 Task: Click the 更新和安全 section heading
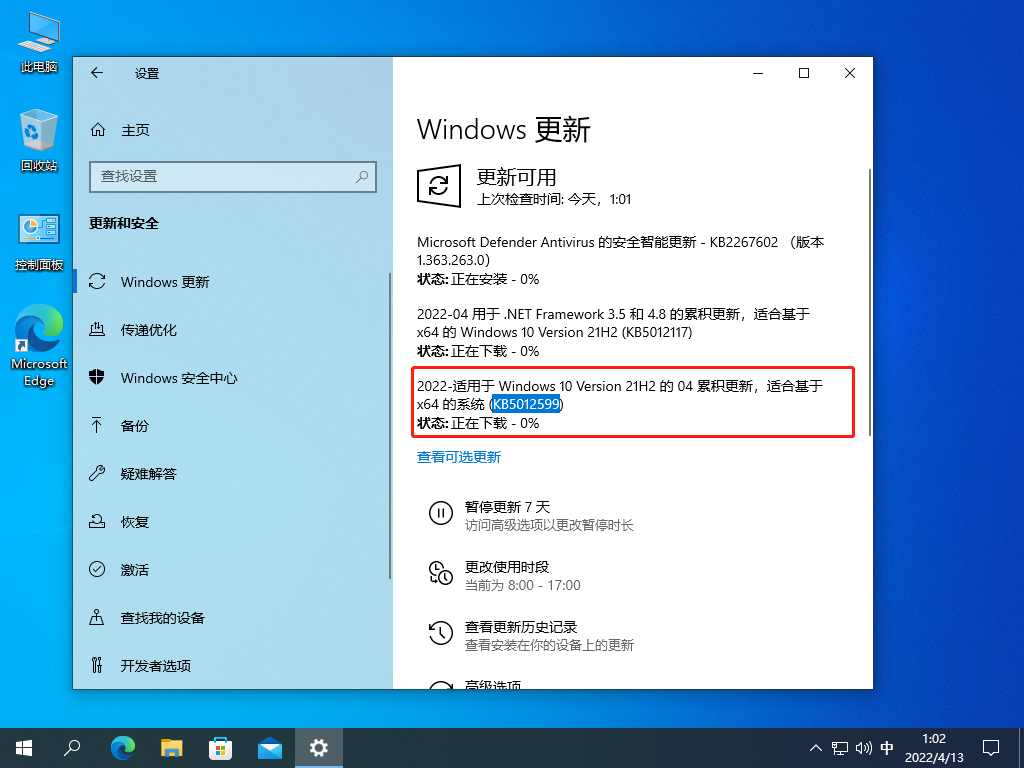tap(124, 223)
